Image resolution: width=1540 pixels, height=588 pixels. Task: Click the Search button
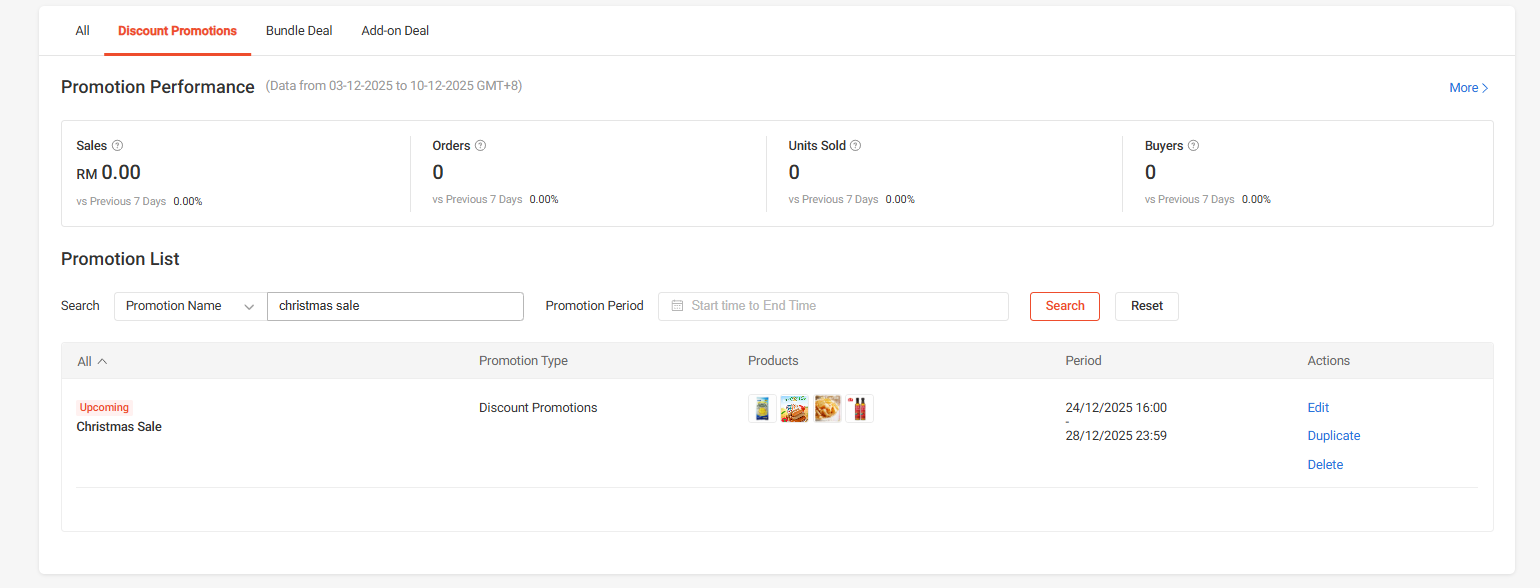1064,306
